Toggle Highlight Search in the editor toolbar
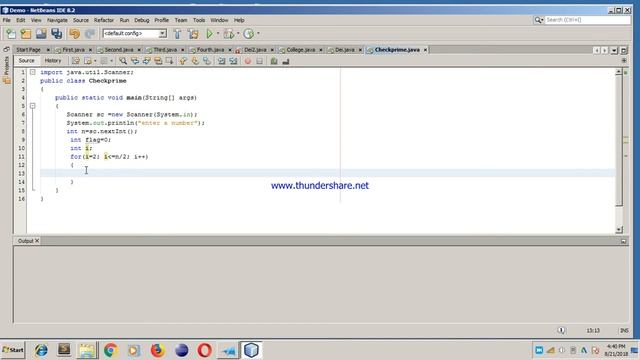 (x=158, y=61)
